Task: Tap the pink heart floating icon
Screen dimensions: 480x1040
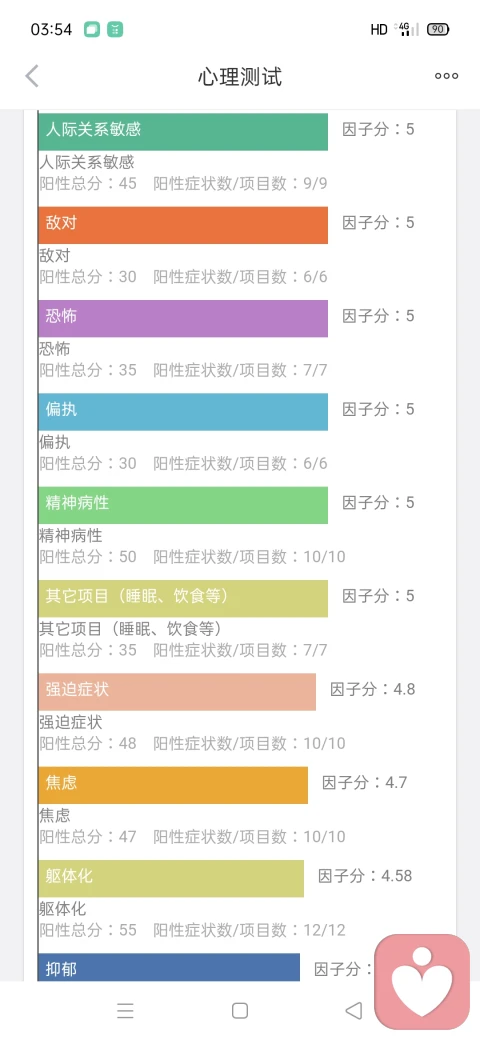Action: coord(422,982)
